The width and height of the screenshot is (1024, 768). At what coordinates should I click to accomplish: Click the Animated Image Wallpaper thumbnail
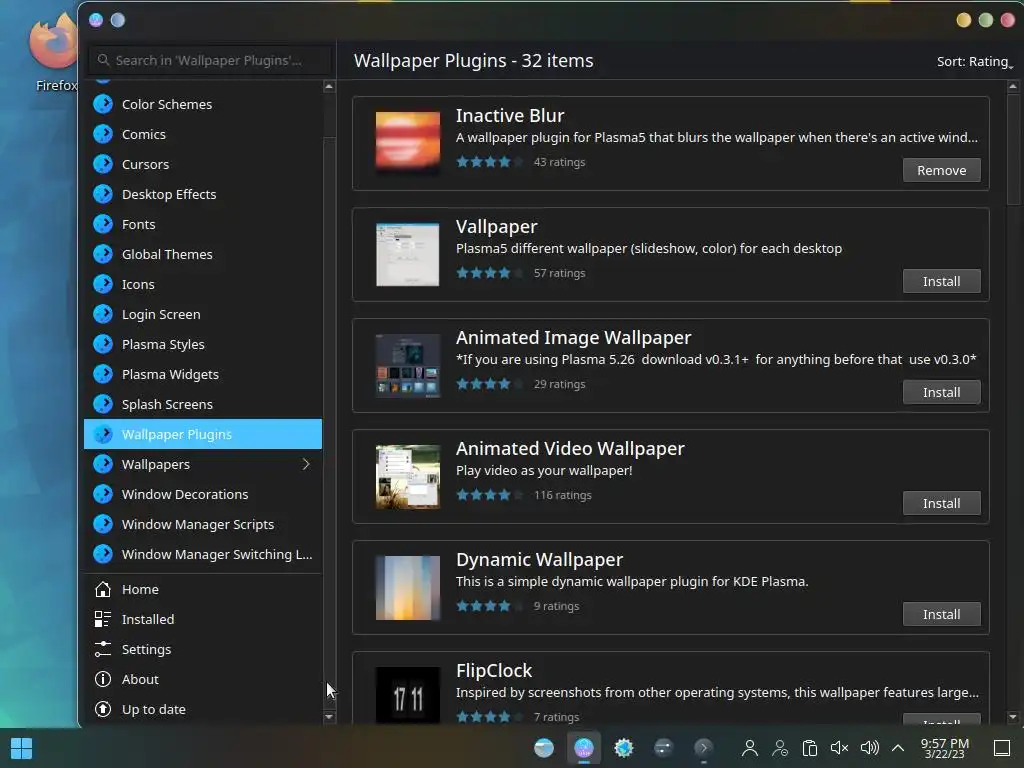tap(408, 366)
